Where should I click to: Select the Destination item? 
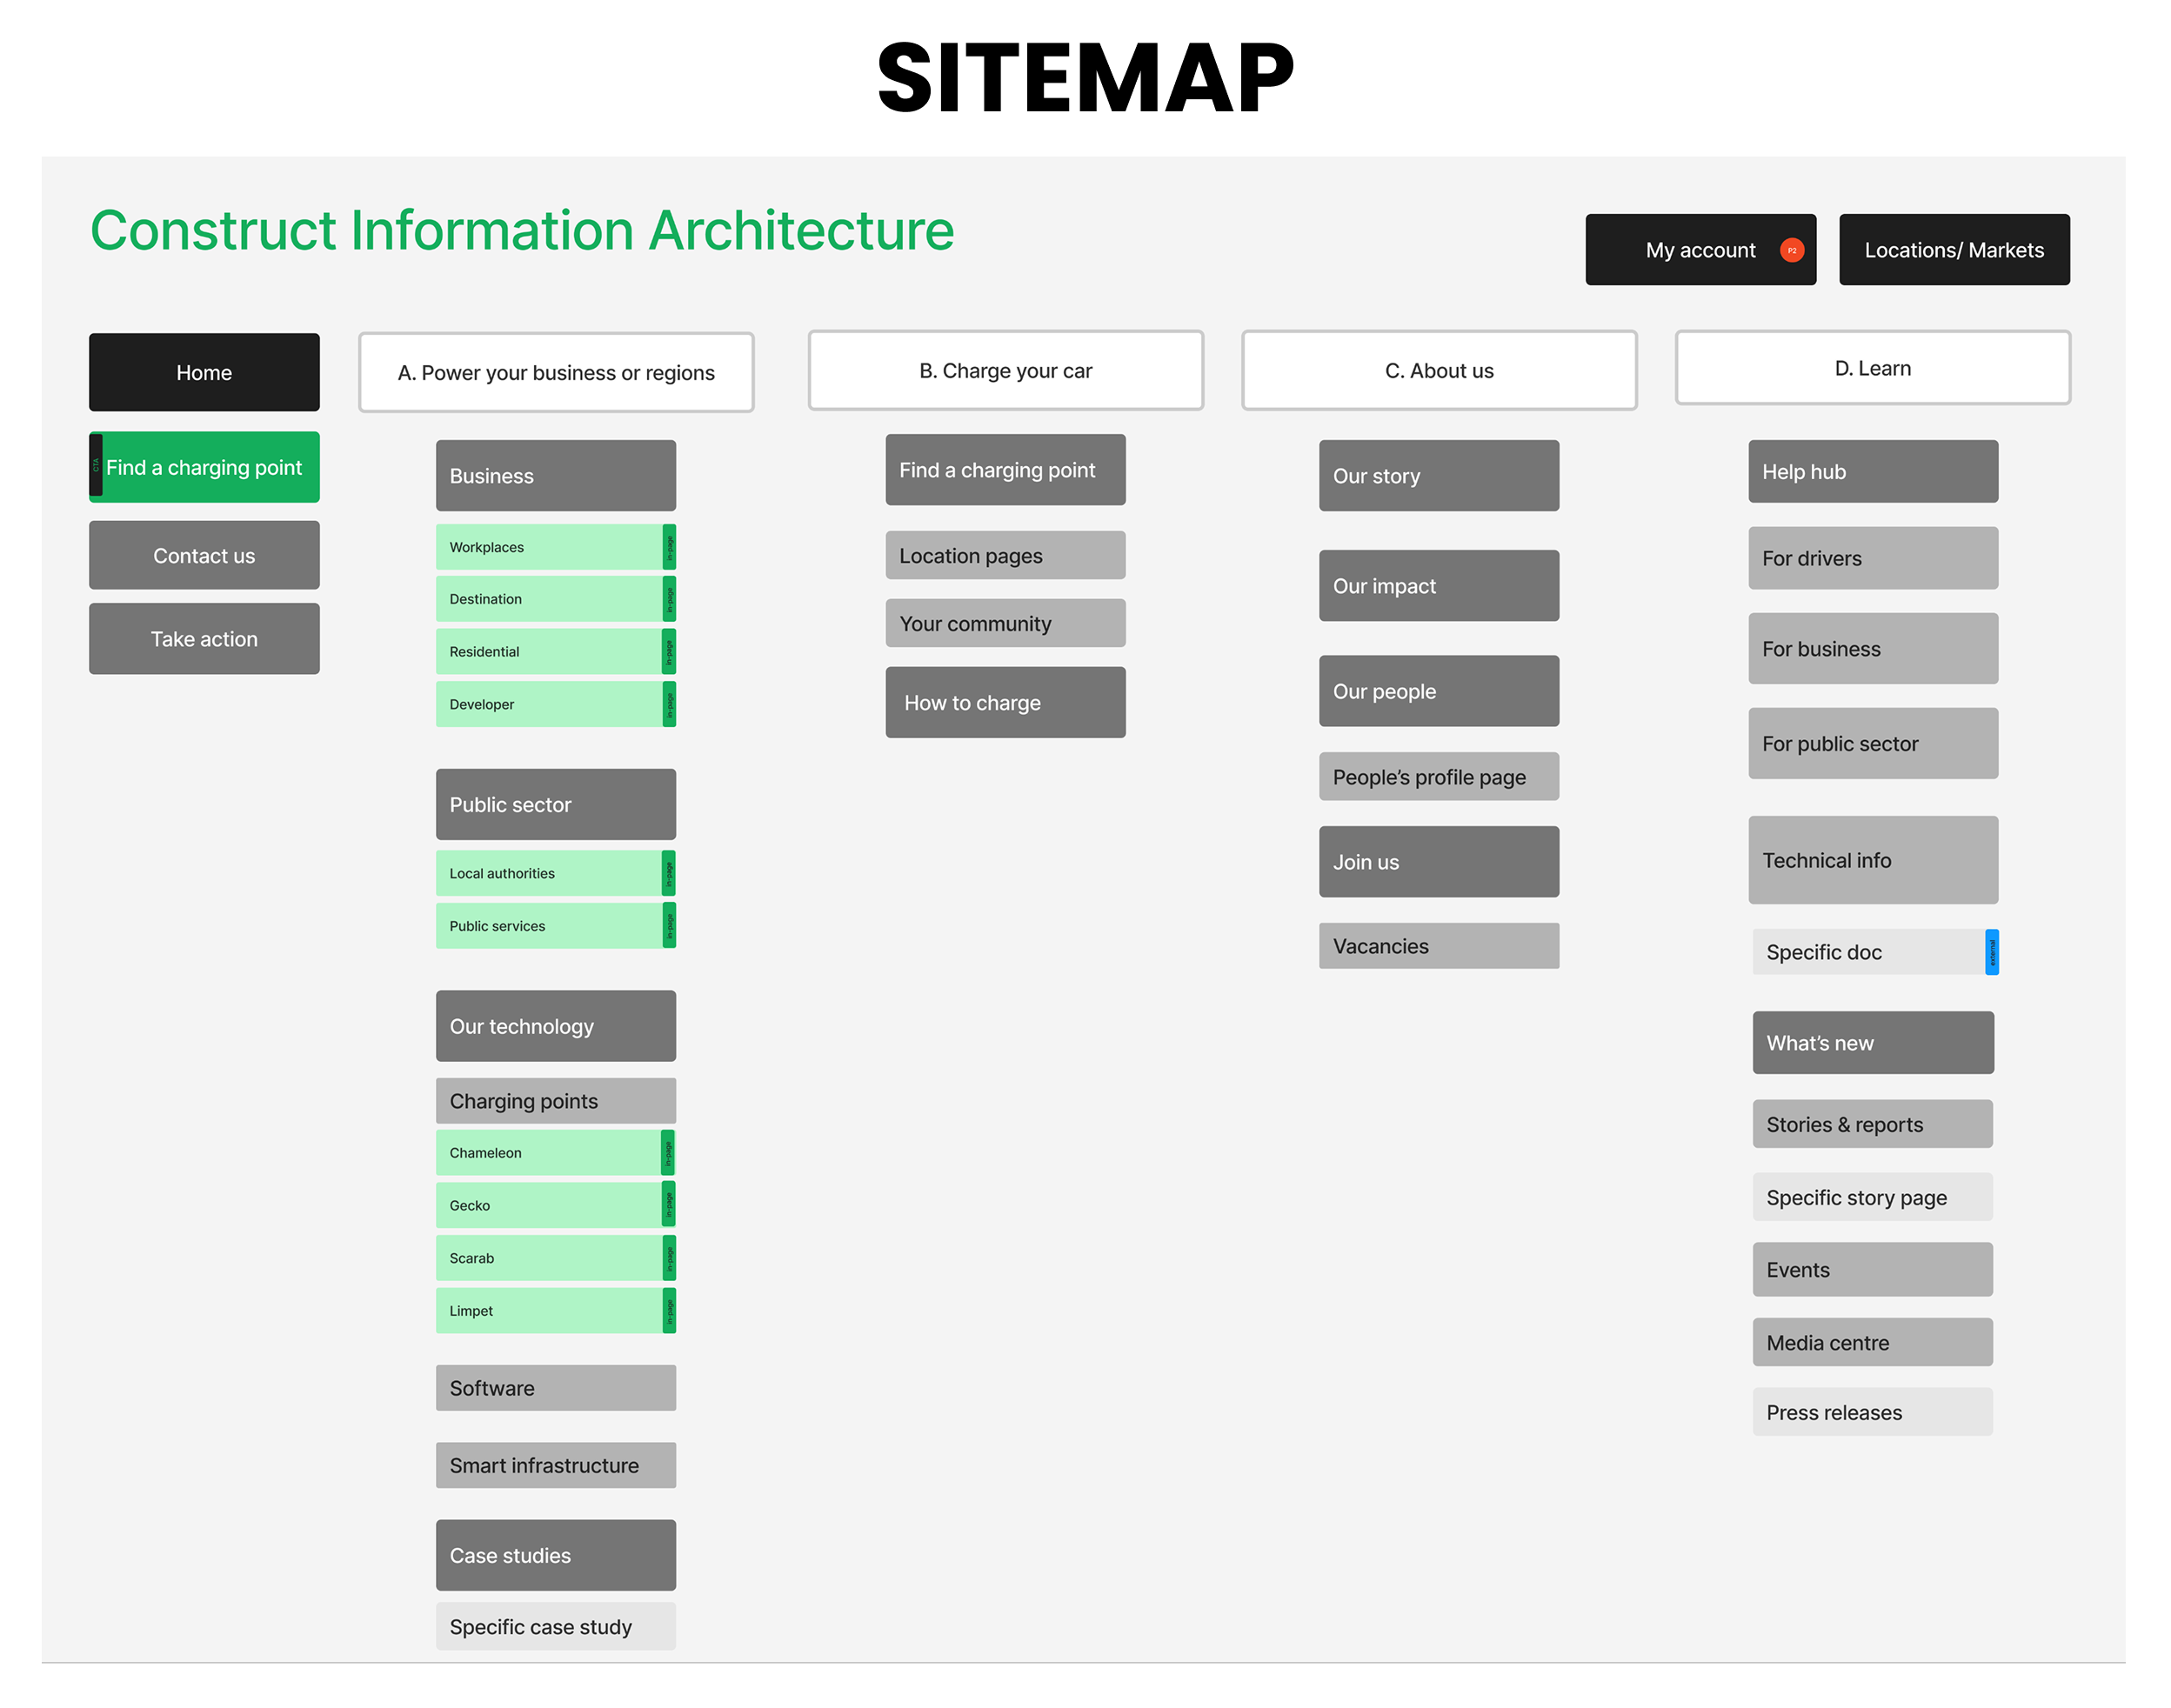[556, 599]
